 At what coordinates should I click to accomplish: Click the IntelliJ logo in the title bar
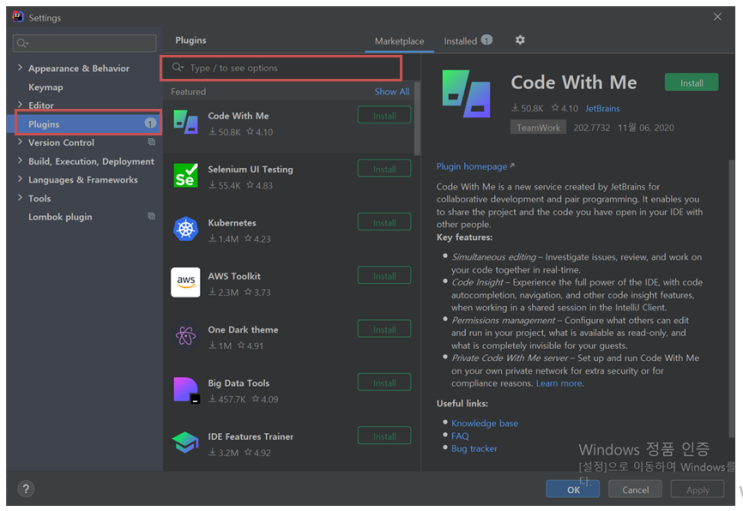pyautogui.click(x=18, y=17)
